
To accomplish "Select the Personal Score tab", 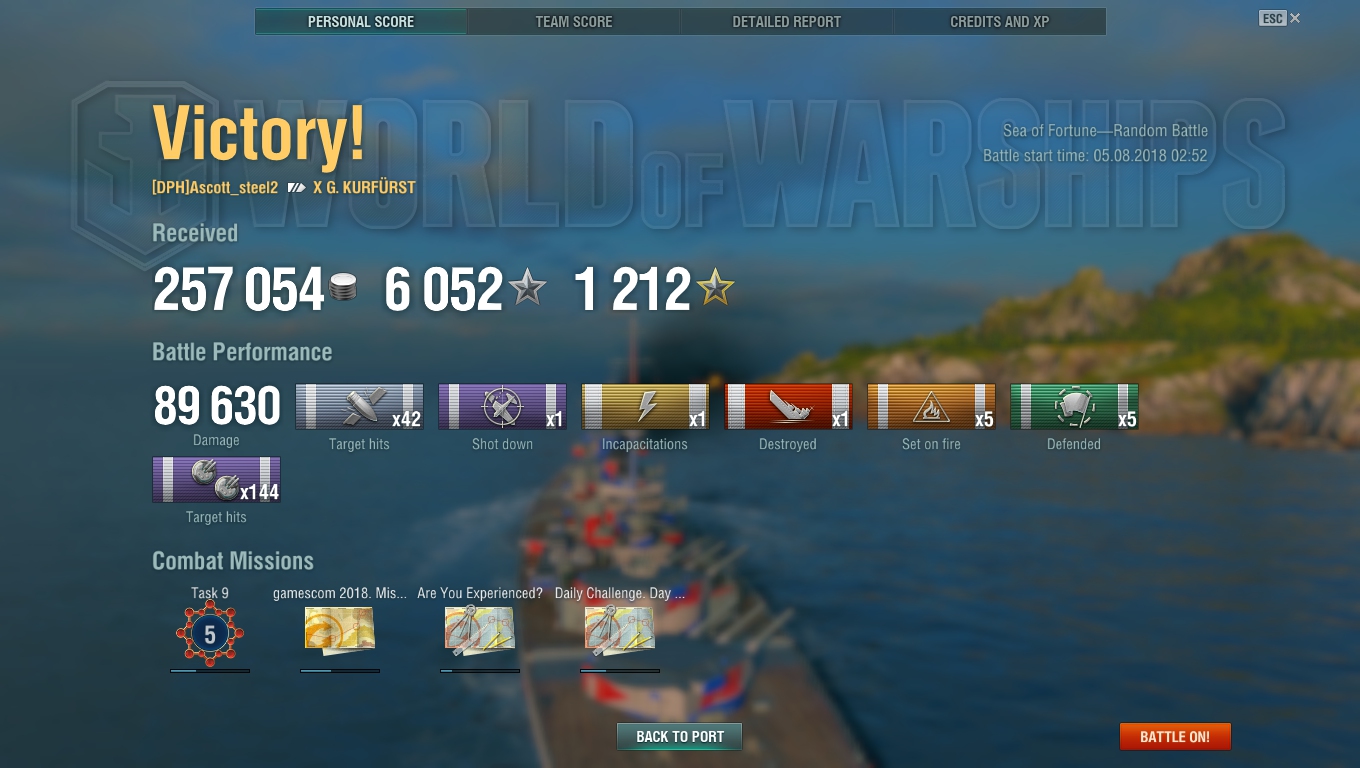I will coord(361,21).
